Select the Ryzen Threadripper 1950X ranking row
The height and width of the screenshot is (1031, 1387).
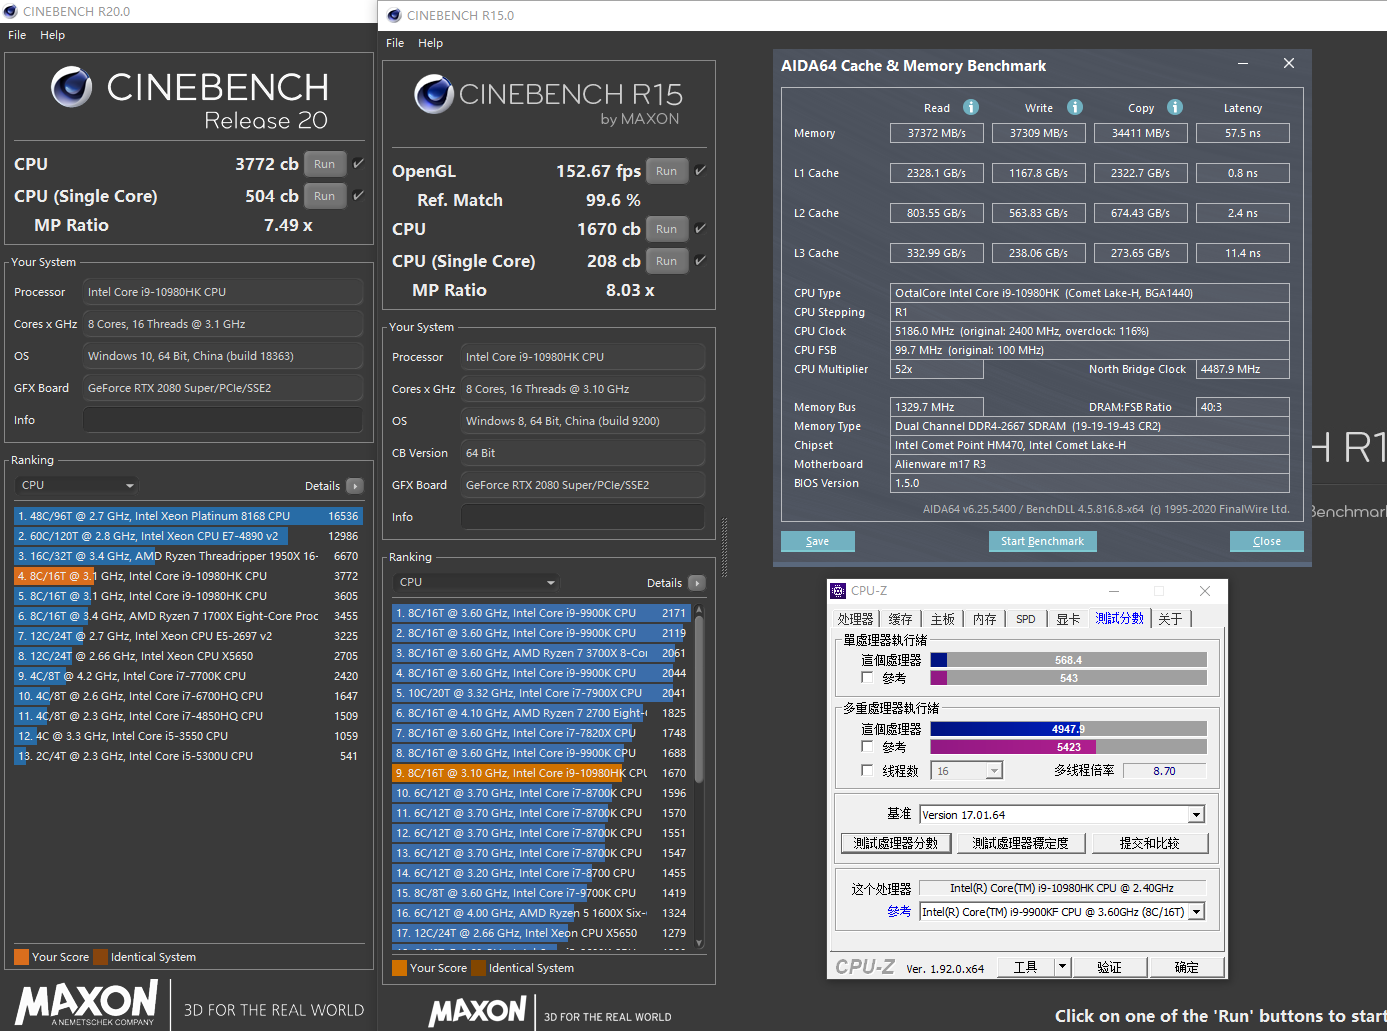[x=188, y=556]
